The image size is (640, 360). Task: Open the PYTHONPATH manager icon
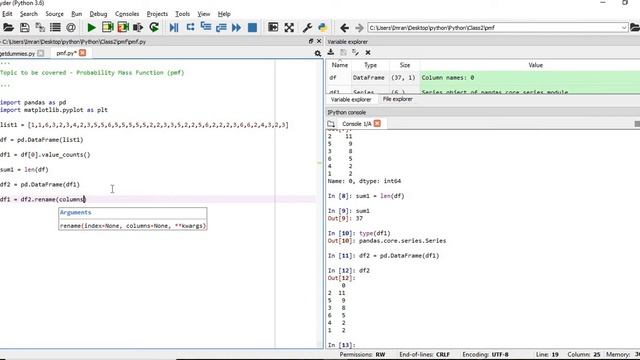[x=322, y=27]
